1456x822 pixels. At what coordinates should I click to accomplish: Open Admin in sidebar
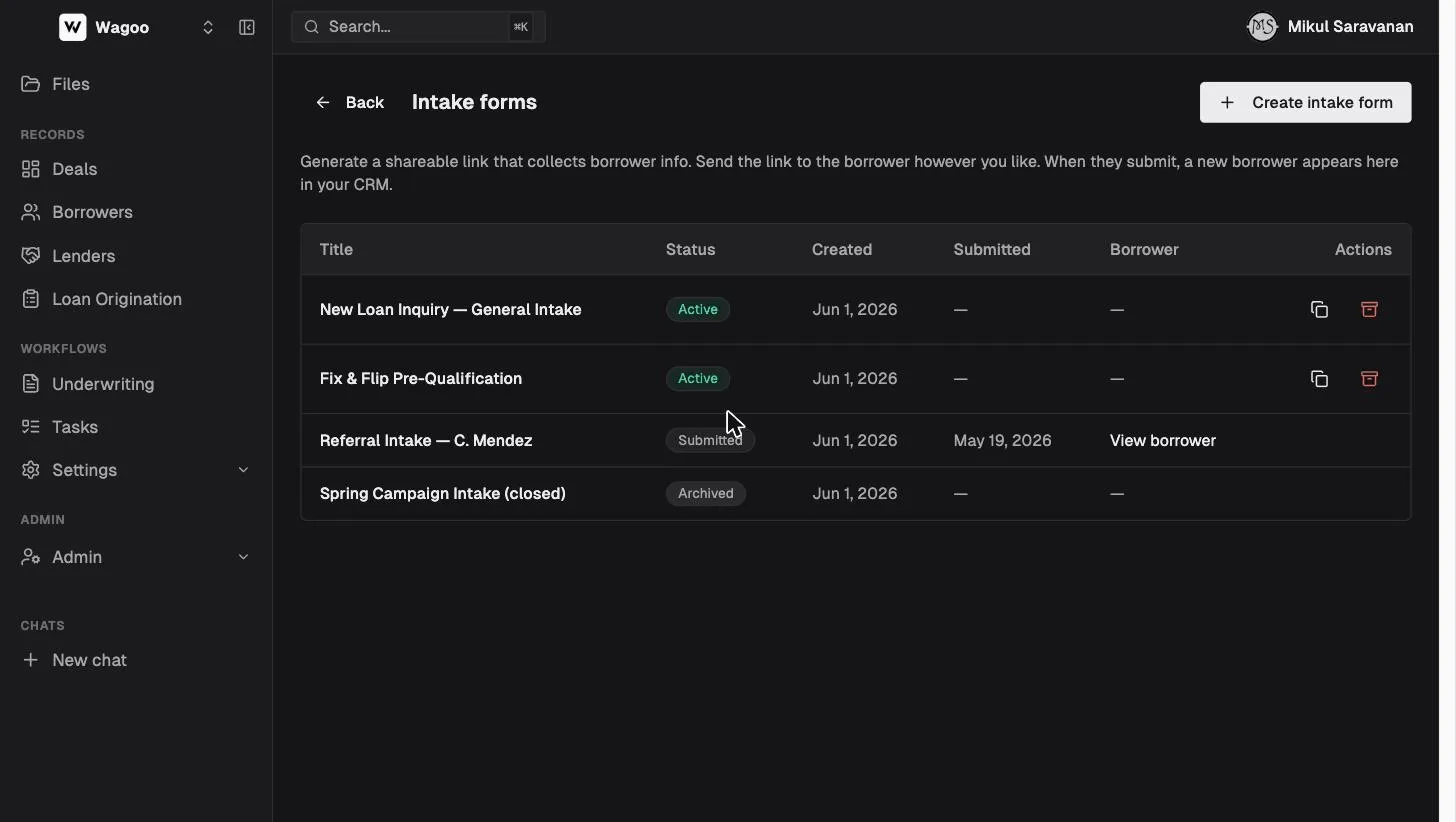click(136, 557)
